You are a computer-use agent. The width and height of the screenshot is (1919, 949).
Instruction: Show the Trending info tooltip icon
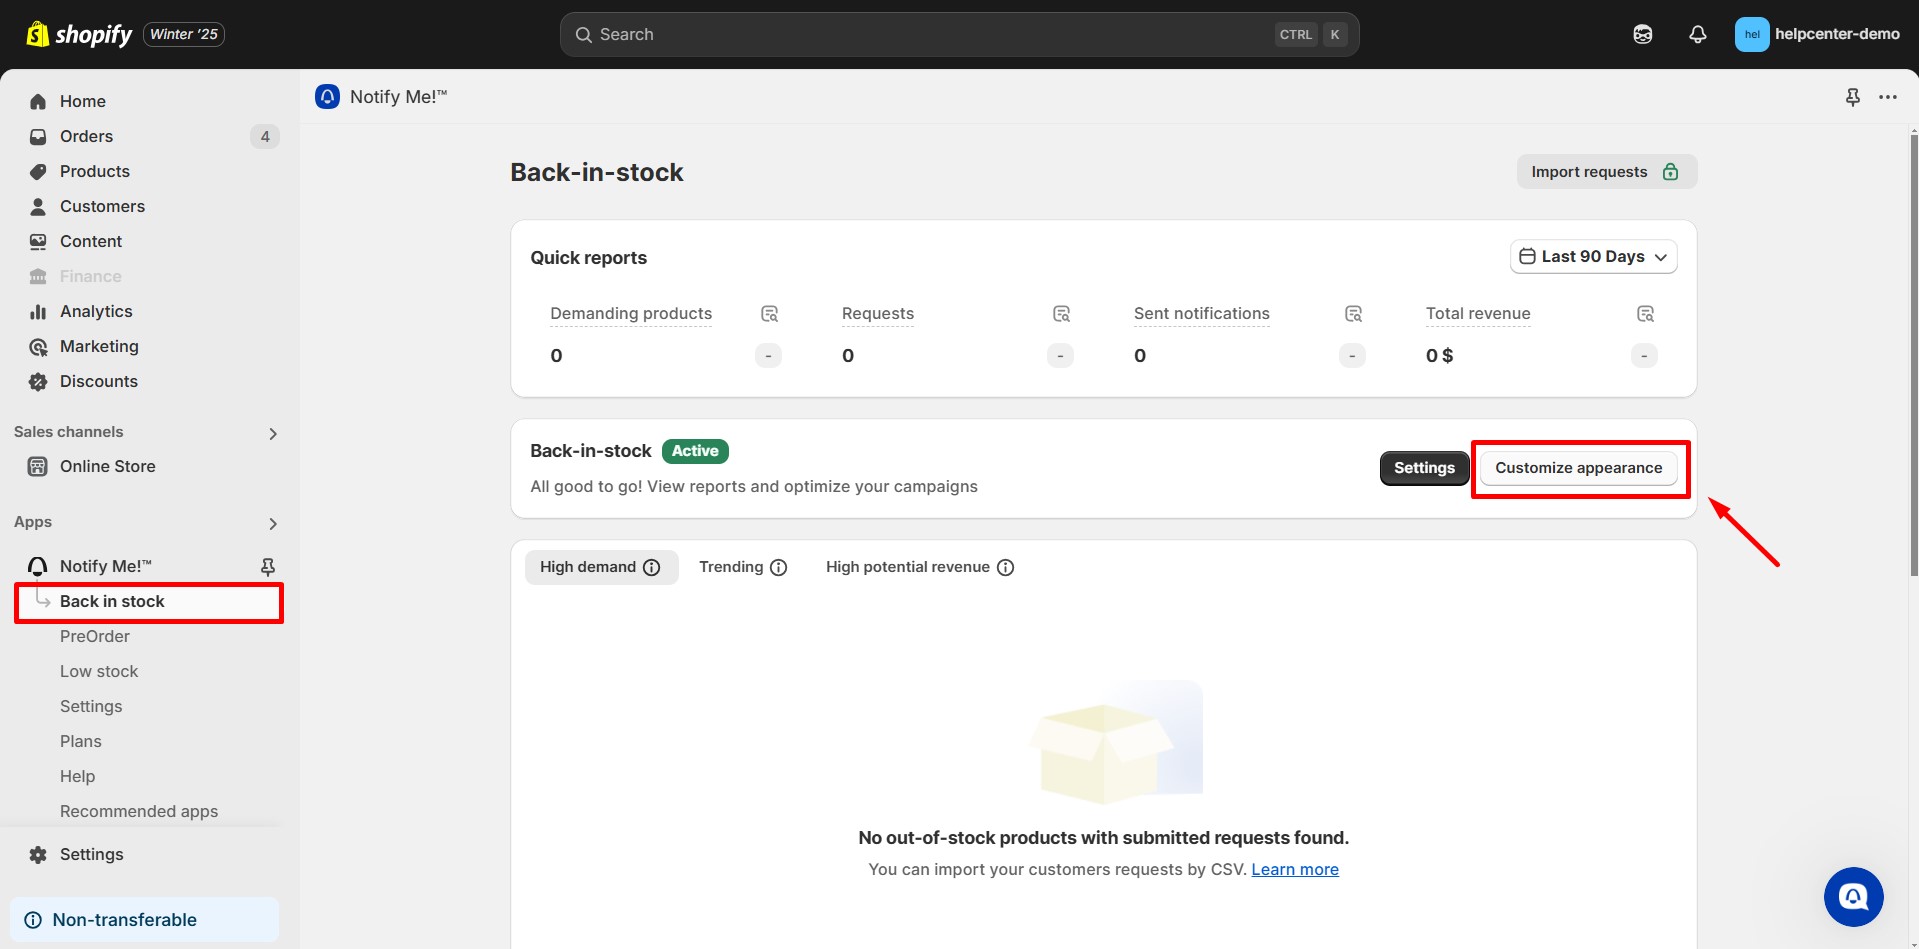point(779,568)
